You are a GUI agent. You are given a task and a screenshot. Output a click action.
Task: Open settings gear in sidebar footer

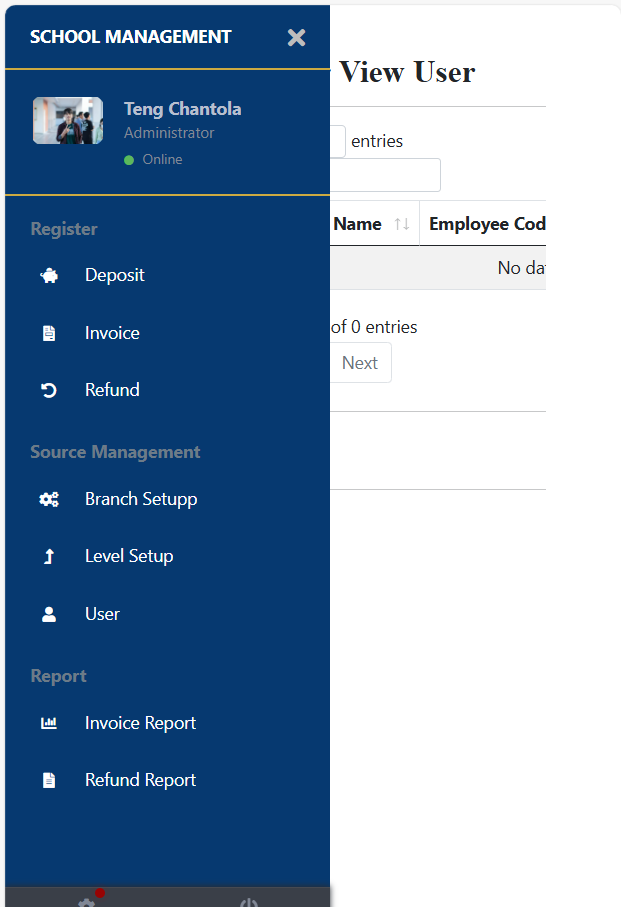pyautogui.click(x=87, y=902)
